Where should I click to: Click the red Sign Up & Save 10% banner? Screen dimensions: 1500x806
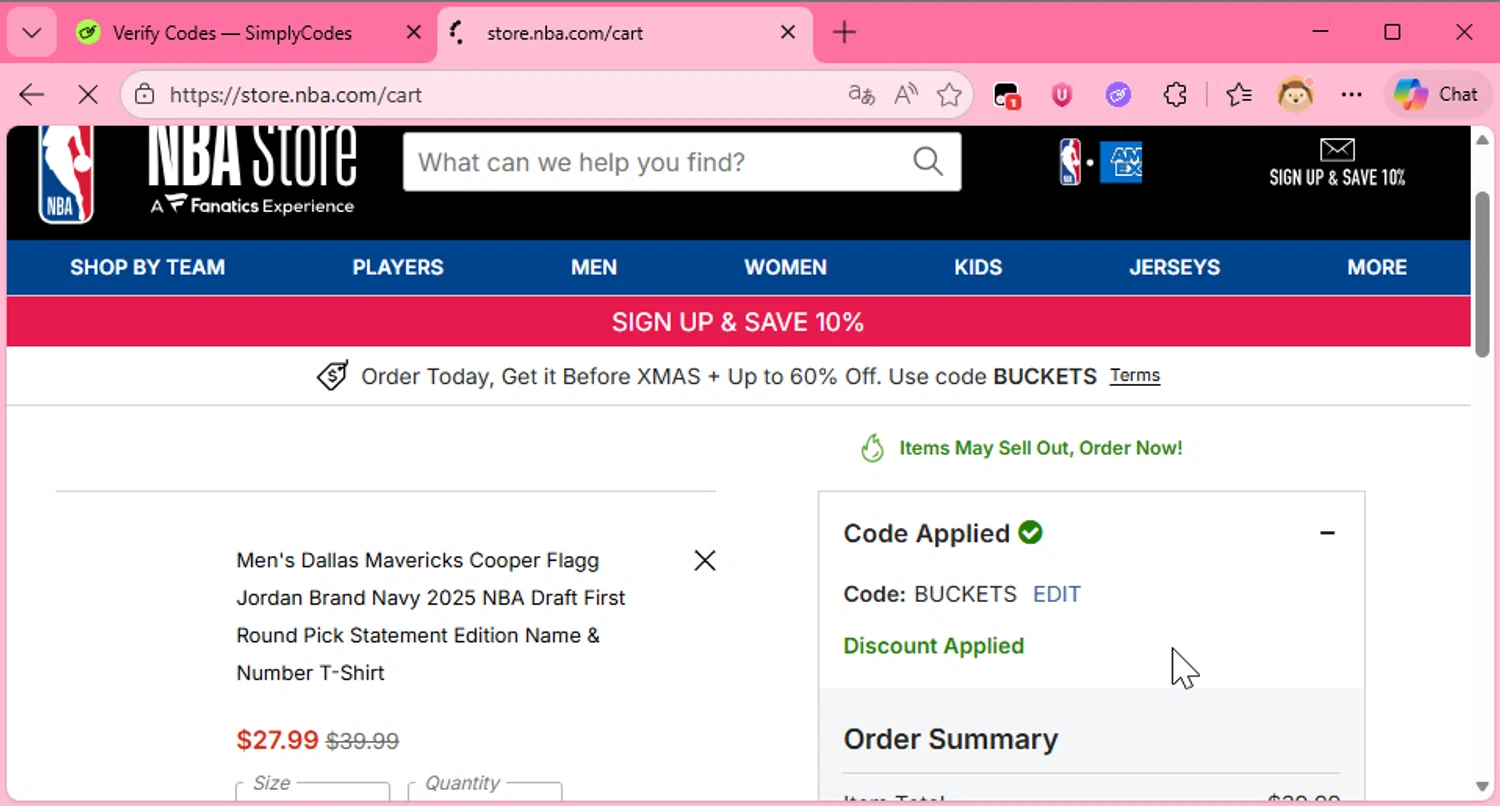[738, 322]
